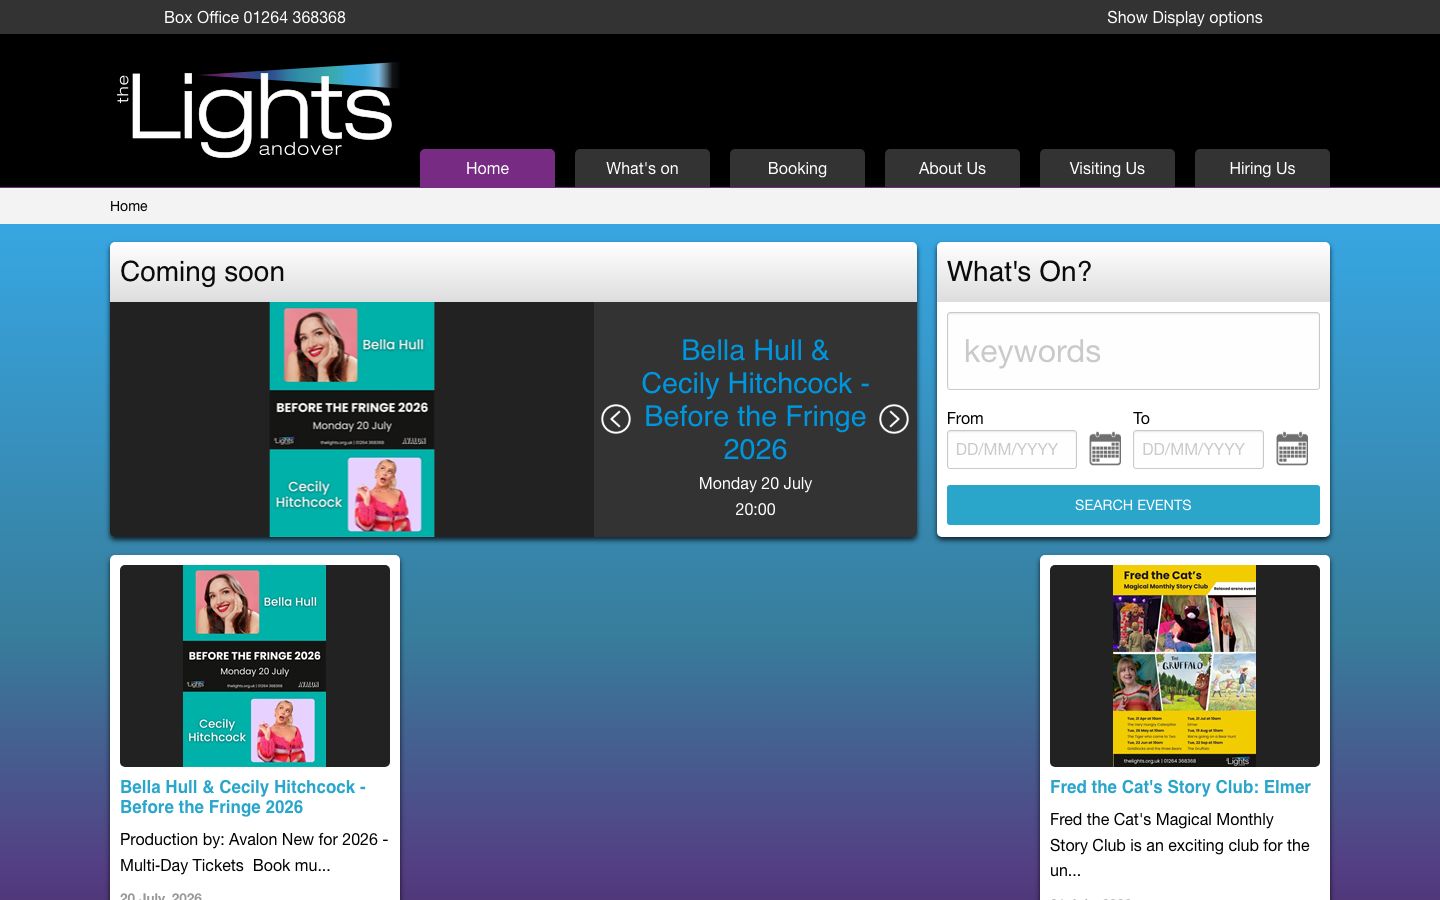
Task: Open the Home tab
Action: pyautogui.click(x=487, y=168)
